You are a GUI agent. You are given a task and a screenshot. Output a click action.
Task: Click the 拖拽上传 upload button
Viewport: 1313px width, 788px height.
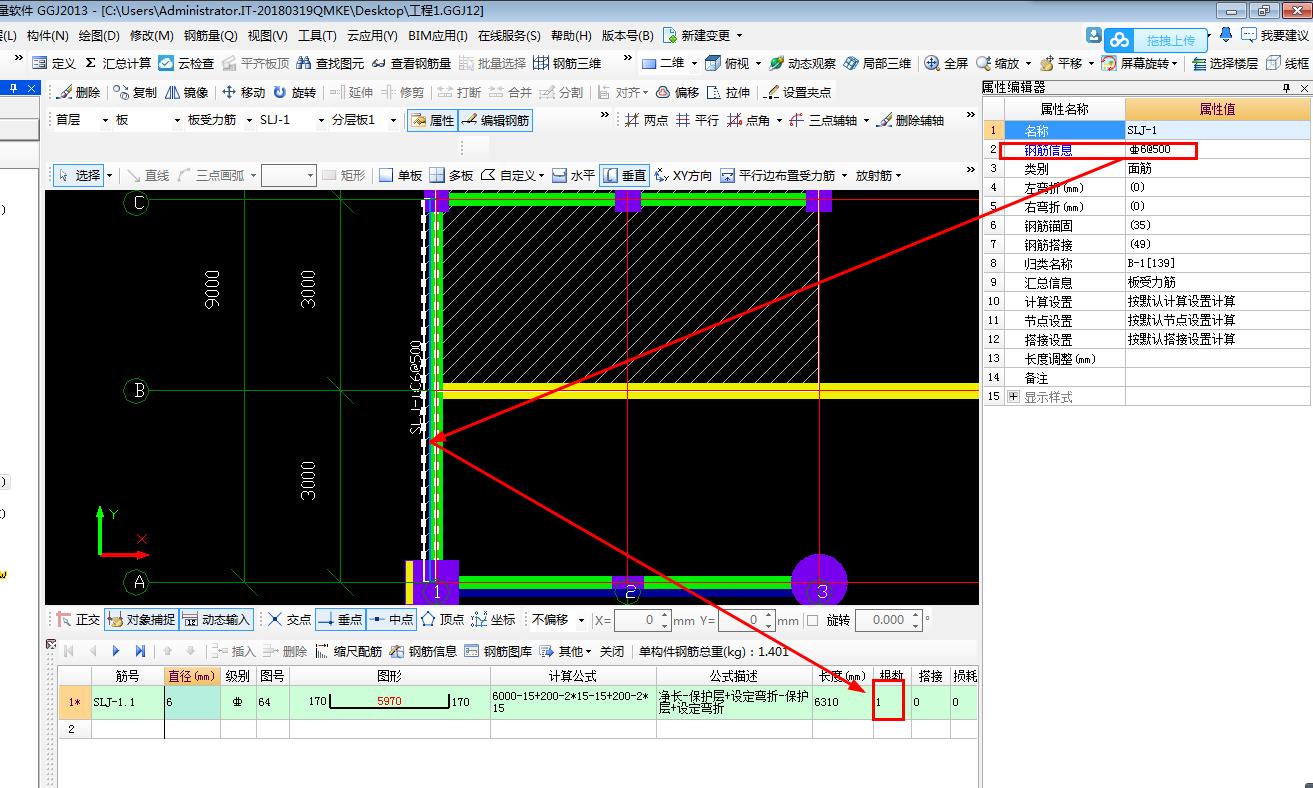(1155, 41)
